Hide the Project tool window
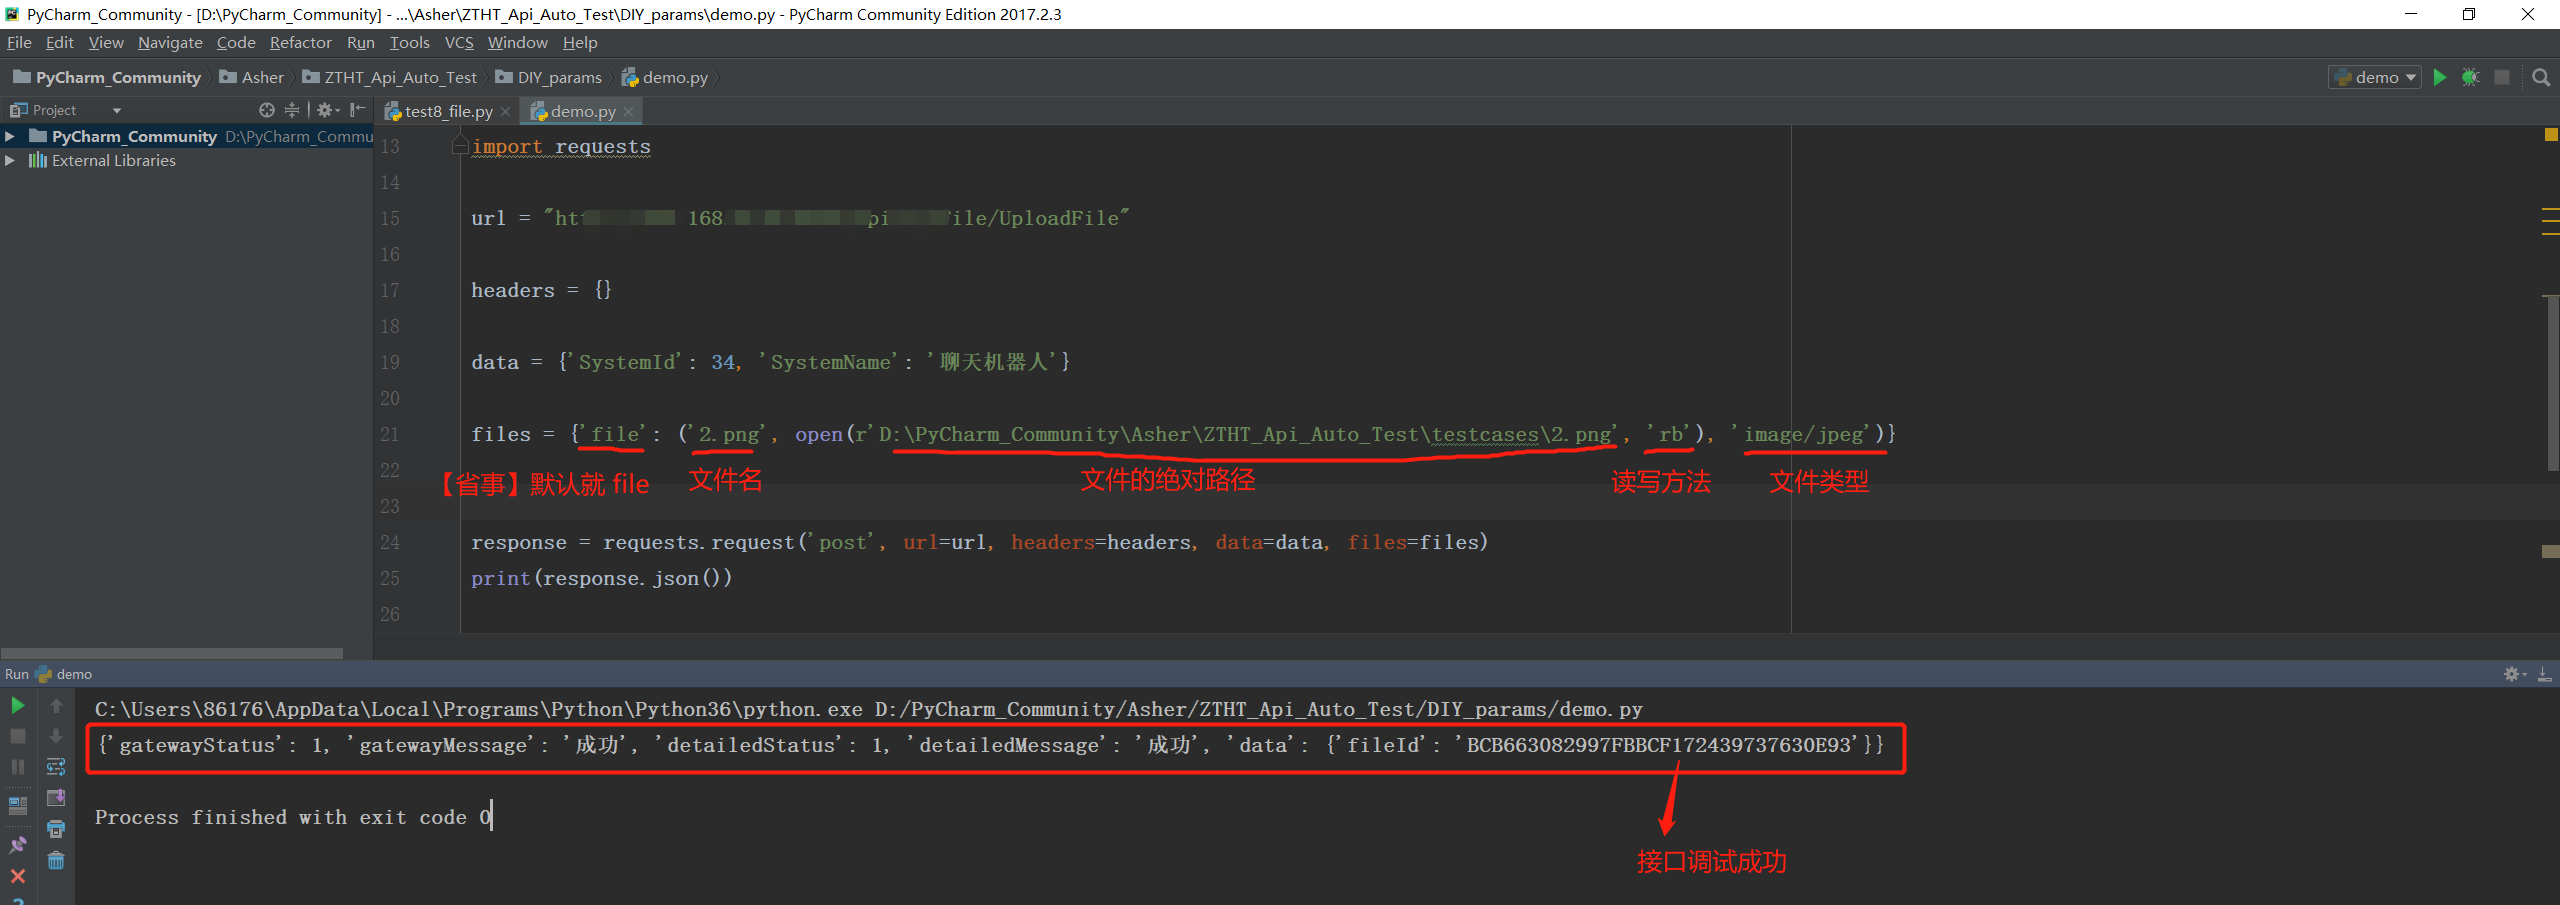This screenshot has height=905, width=2560. point(357,110)
